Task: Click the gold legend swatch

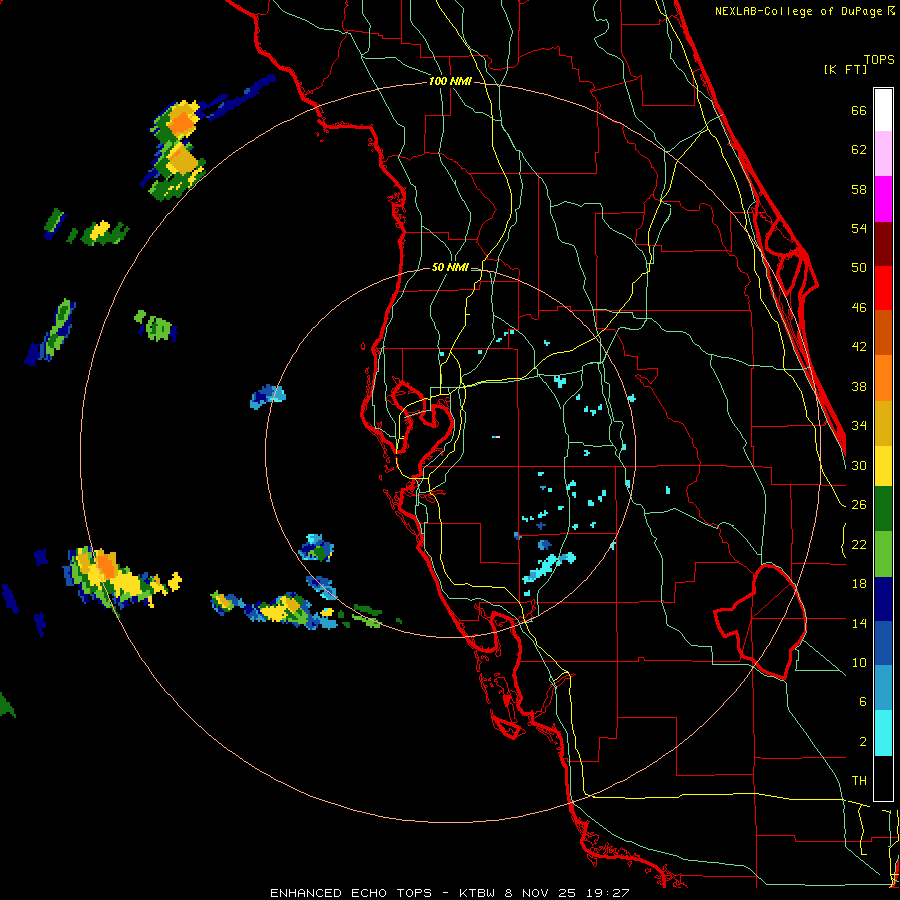Action: (883, 423)
